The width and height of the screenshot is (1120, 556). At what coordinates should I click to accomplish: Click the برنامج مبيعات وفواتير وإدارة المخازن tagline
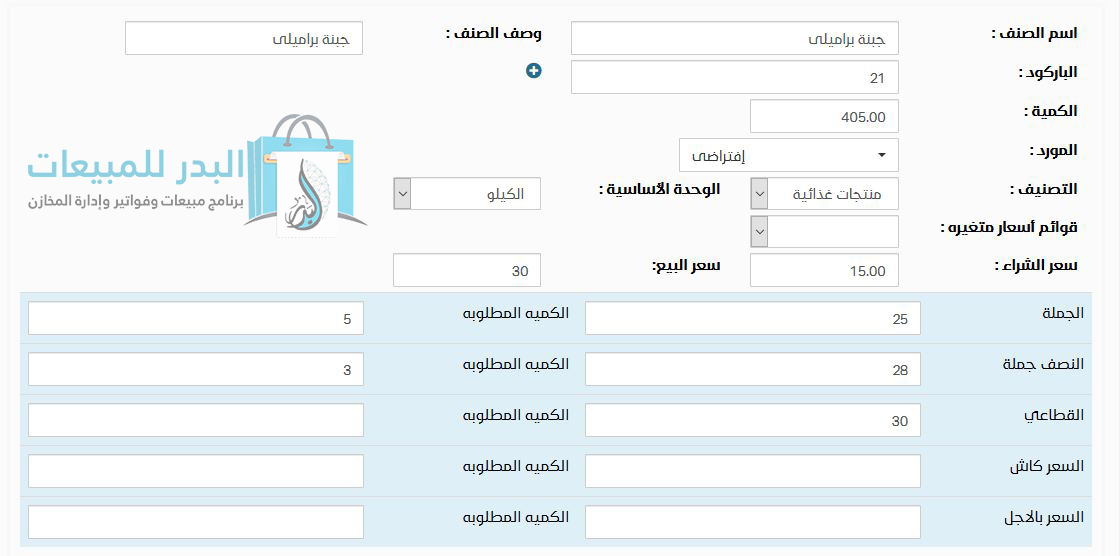tap(136, 202)
